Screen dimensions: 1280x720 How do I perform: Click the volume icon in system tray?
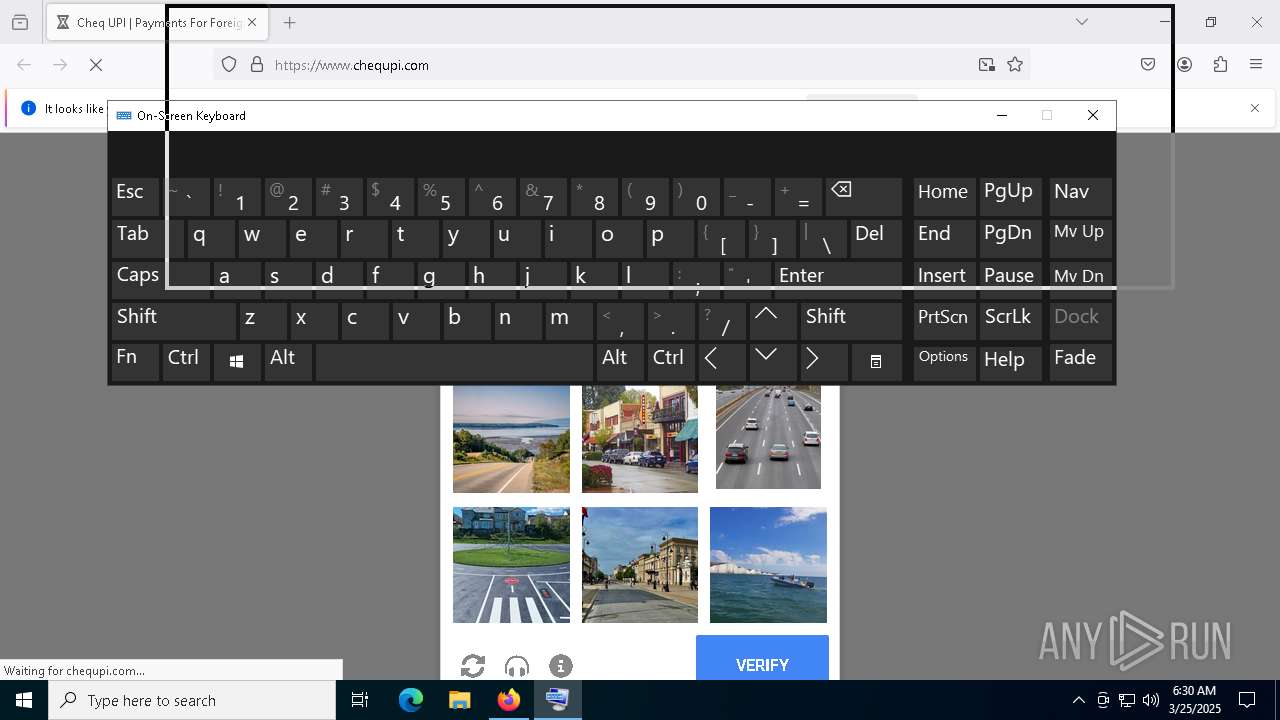[x=1150, y=700]
